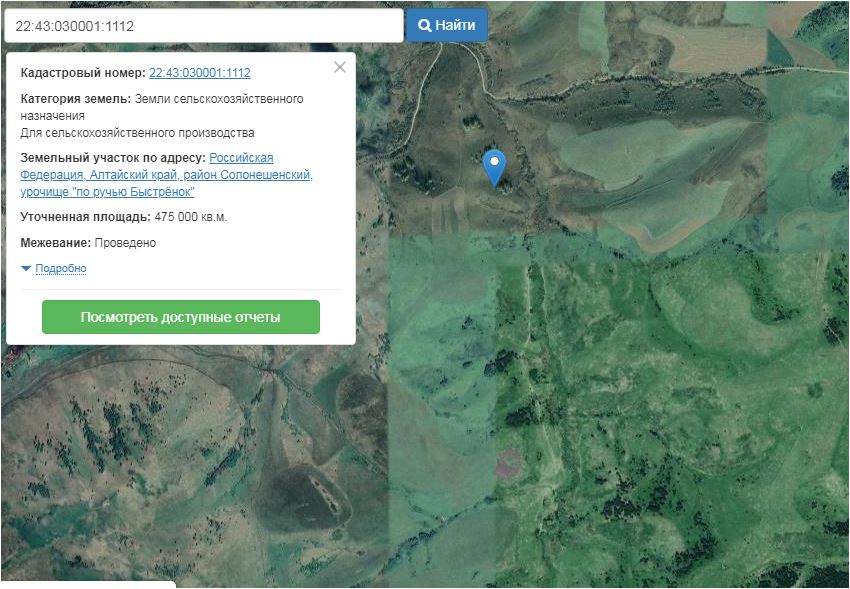The image size is (850, 589).
Task: Click the magnifier icon in the Найти button
Action: tap(424, 26)
